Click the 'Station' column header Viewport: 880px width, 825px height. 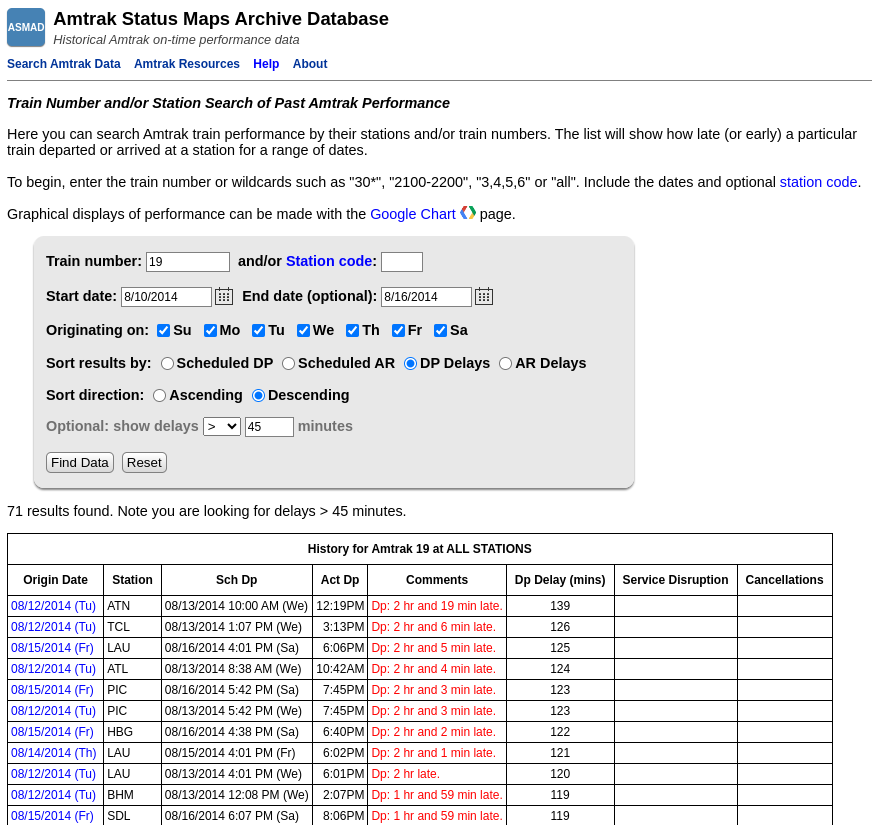132,580
